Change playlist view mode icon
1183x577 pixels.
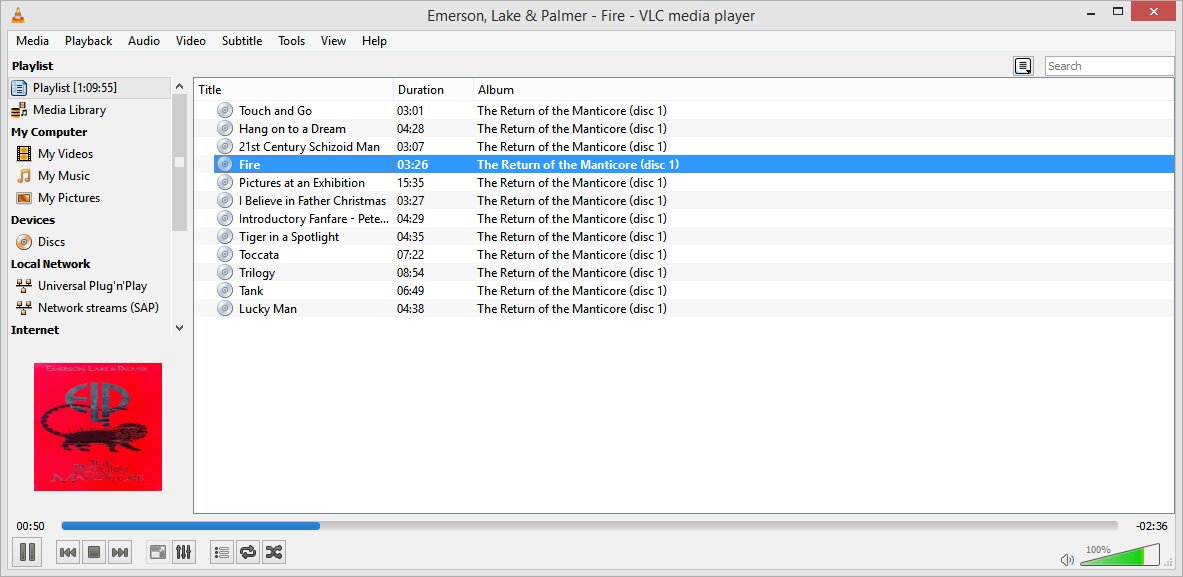pyautogui.click(x=1023, y=66)
